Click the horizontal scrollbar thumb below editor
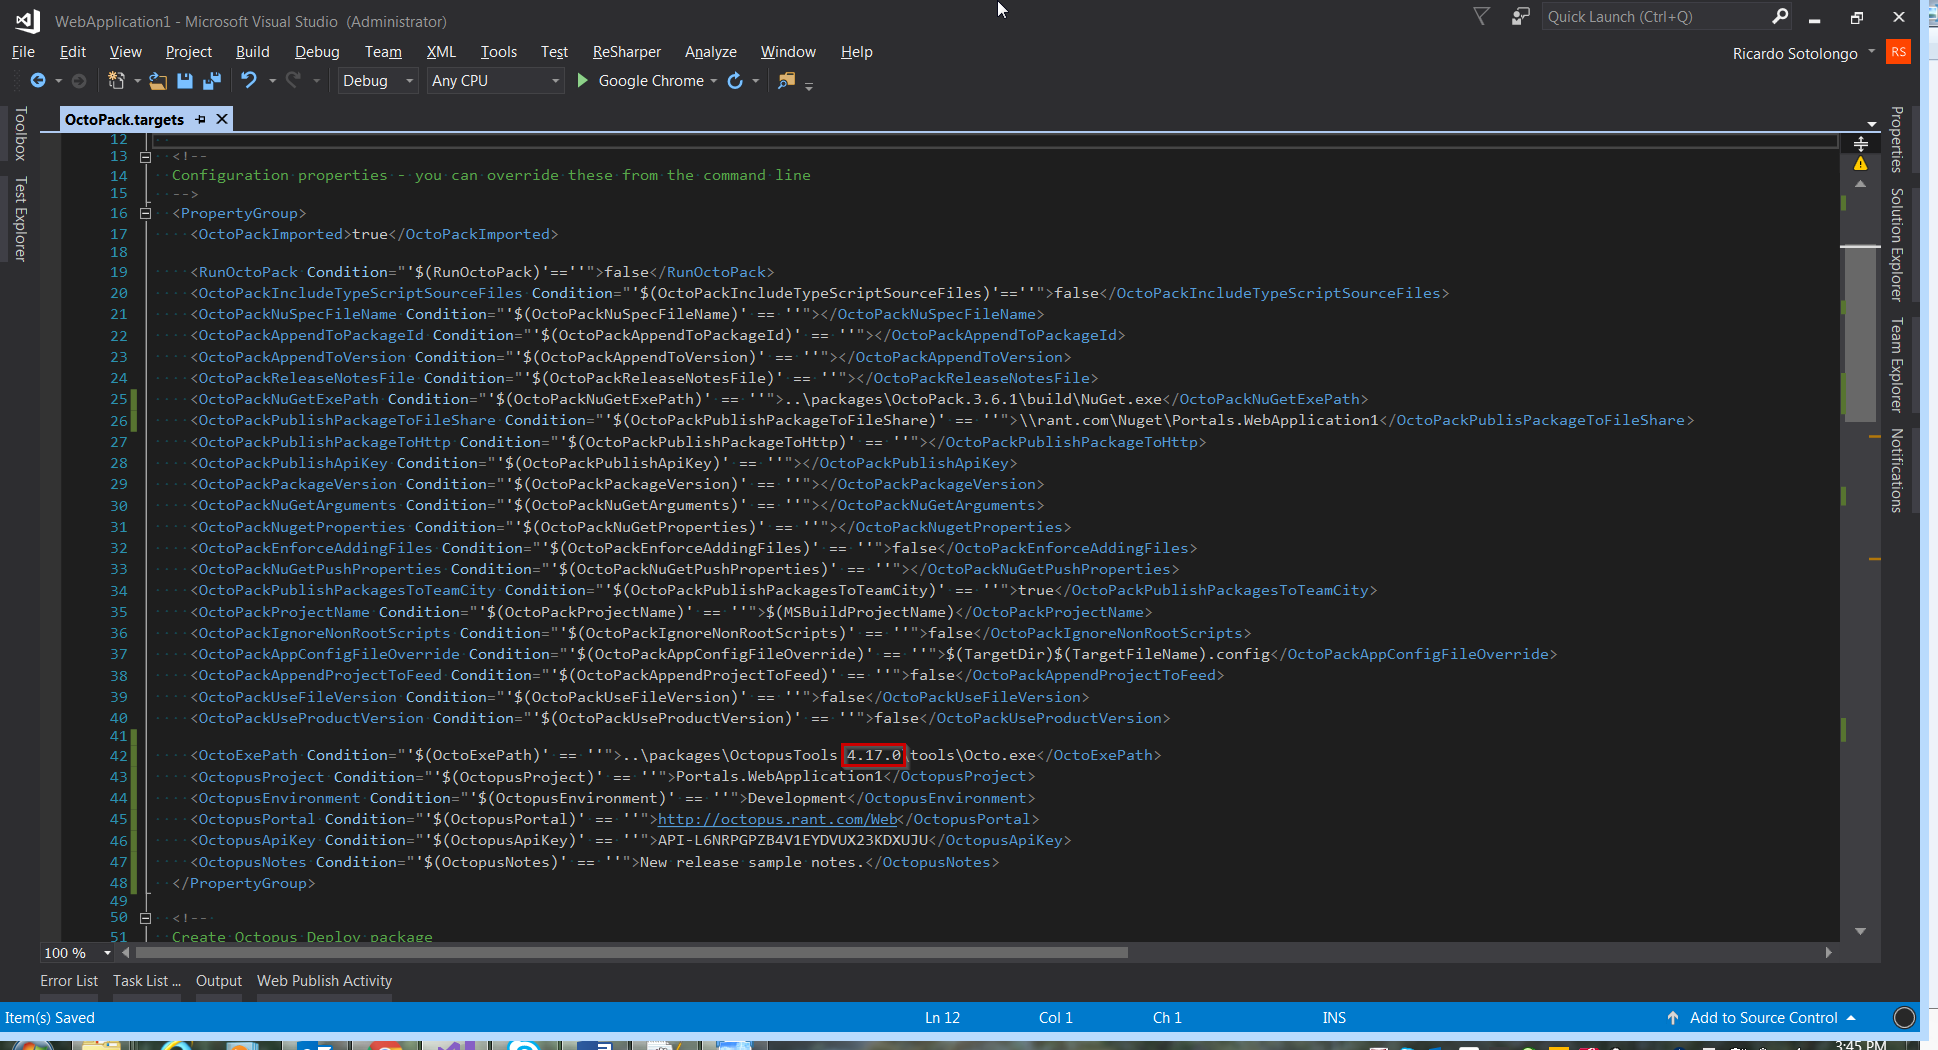The width and height of the screenshot is (1938, 1050). pyautogui.click(x=630, y=953)
